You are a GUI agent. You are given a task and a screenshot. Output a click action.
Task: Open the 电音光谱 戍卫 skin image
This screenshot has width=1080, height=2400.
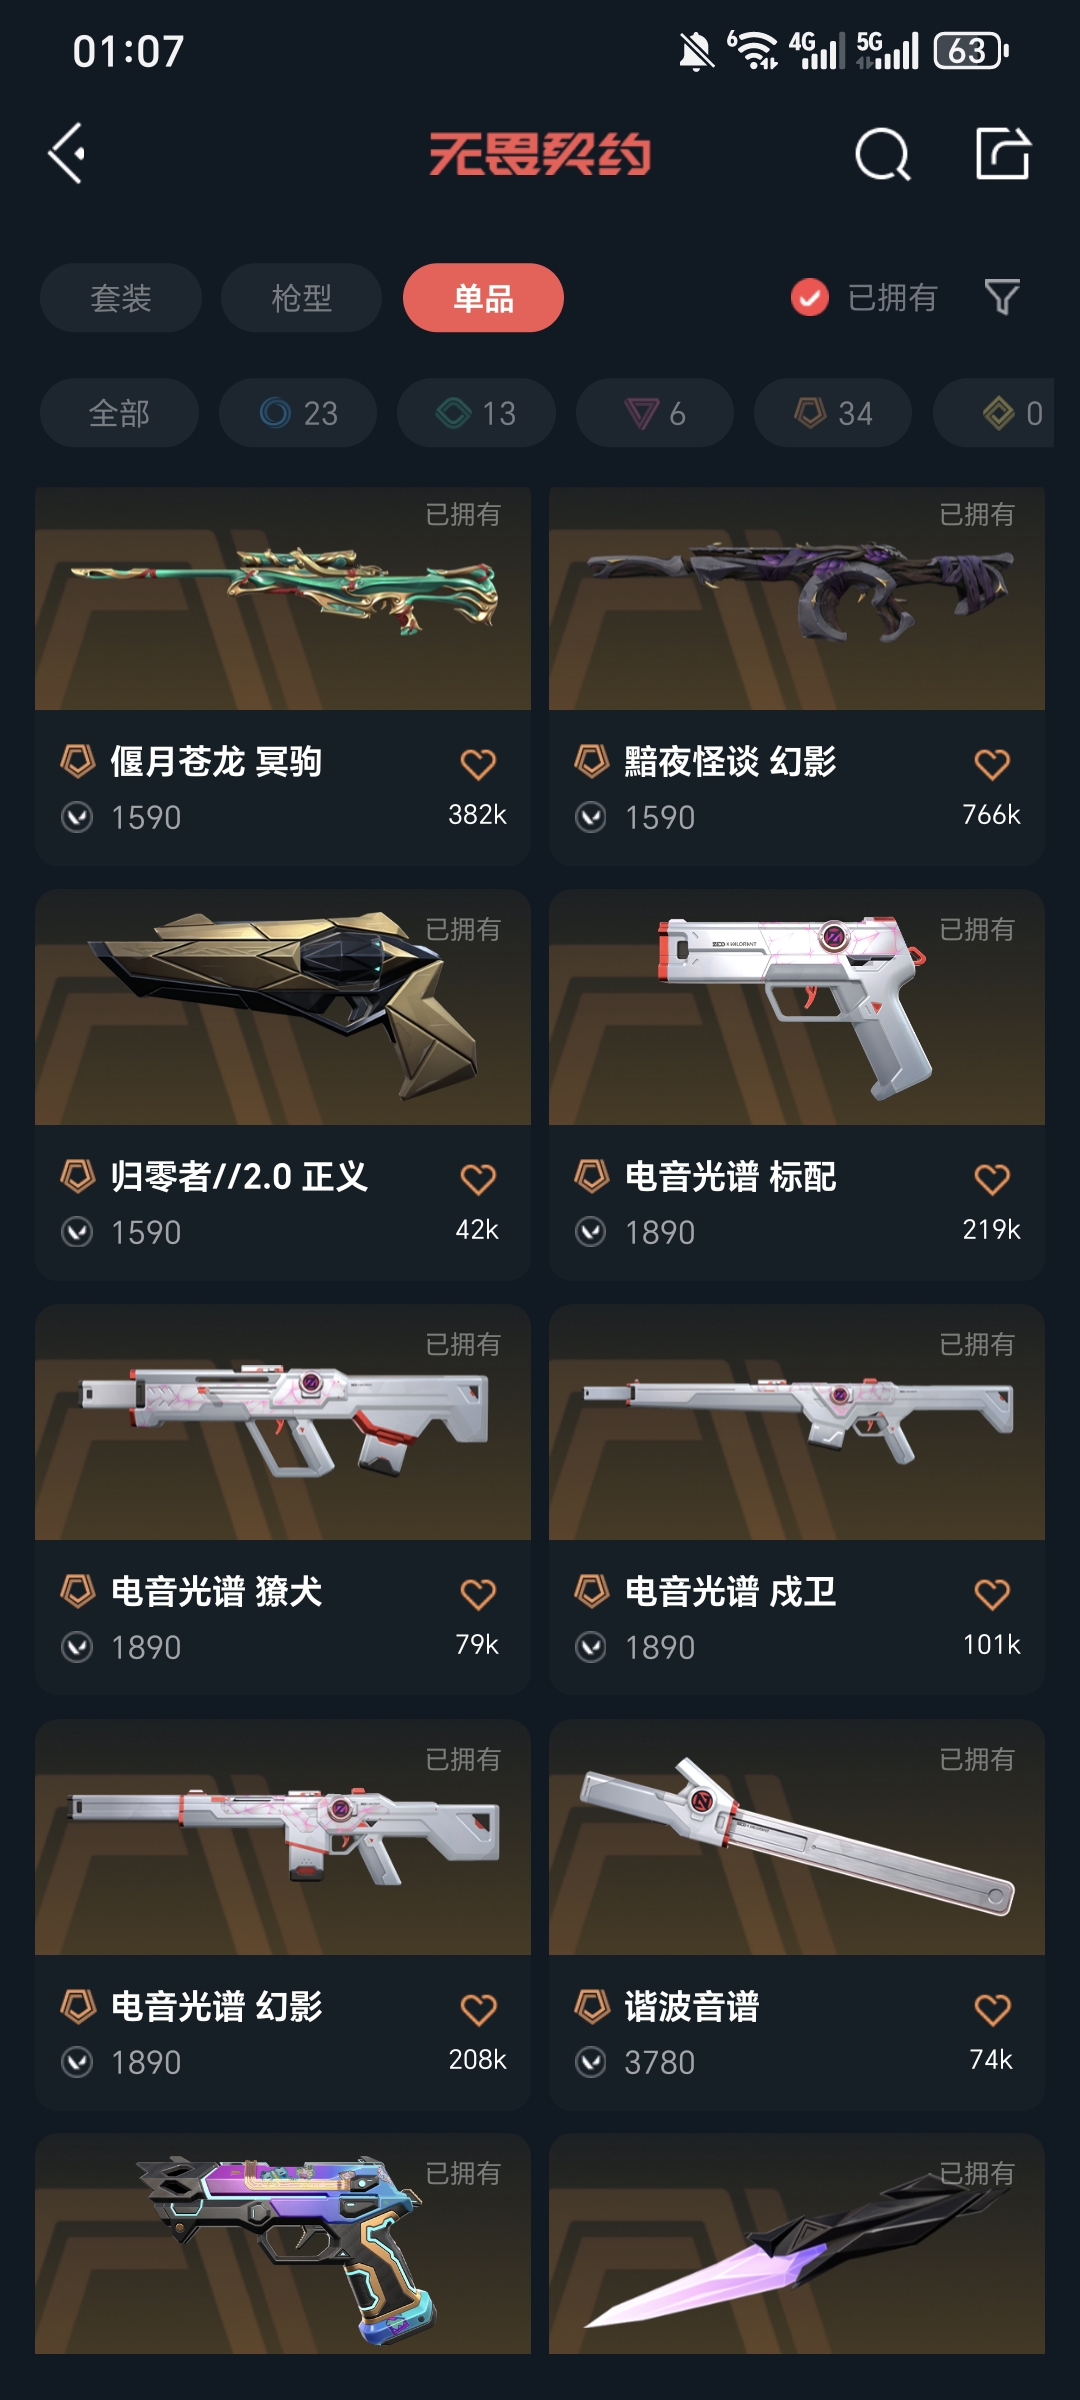pos(797,1422)
